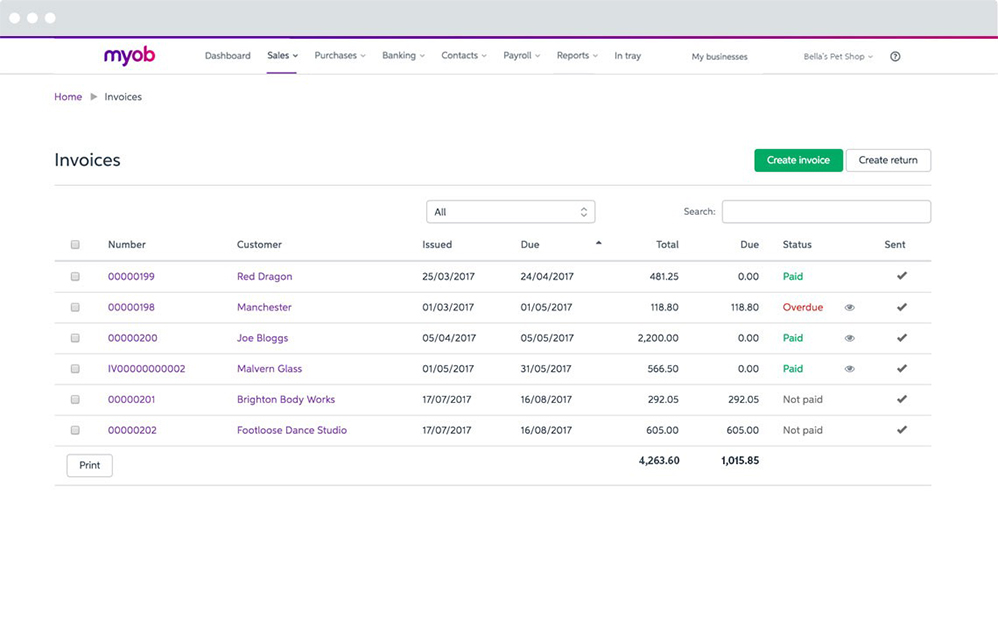Check the checkbox for invoice 00000198
The image size is (998, 629).
pyautogui.click(x=75, y=307)
